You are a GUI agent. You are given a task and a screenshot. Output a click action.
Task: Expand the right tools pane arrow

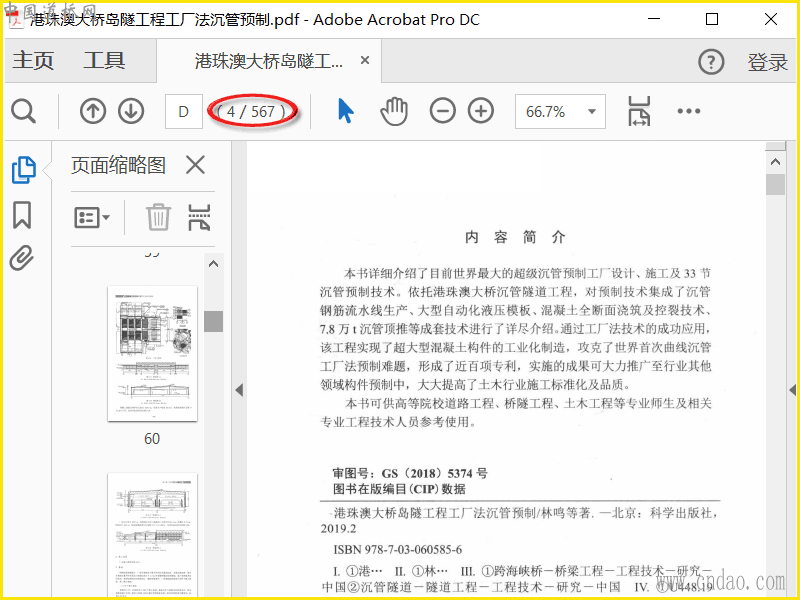[792, 390]
